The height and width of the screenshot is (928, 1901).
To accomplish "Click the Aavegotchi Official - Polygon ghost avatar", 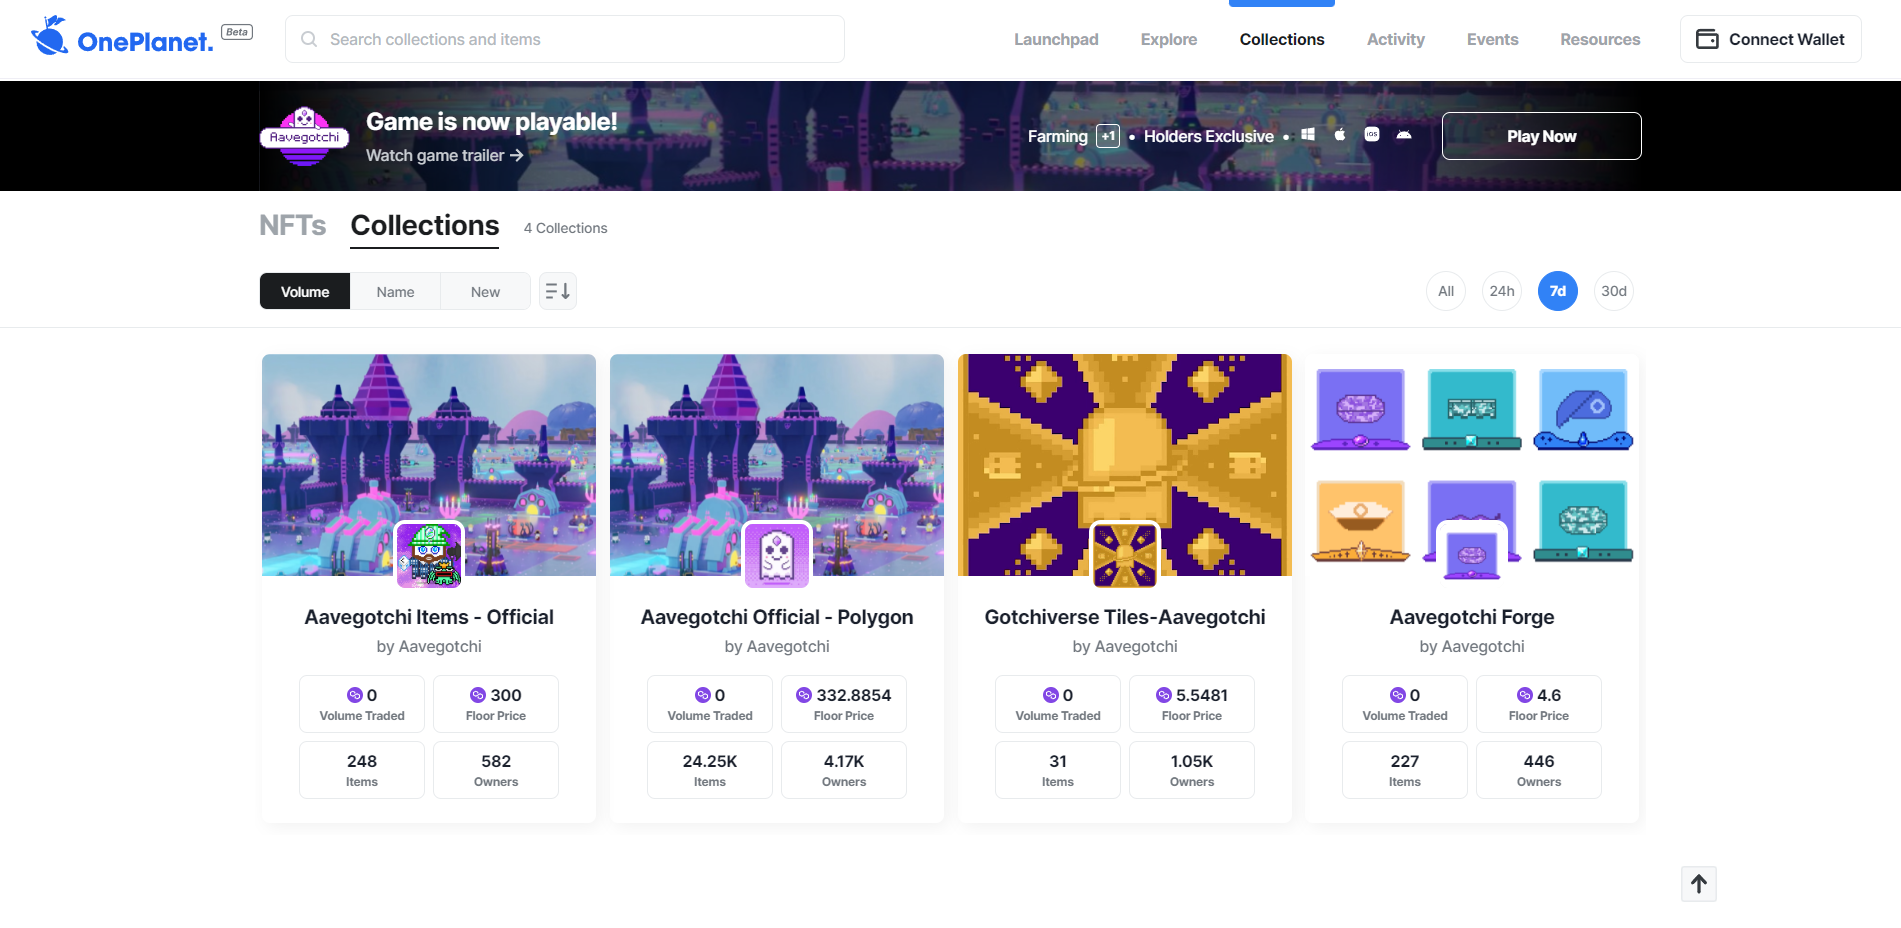I will (777, 555).
